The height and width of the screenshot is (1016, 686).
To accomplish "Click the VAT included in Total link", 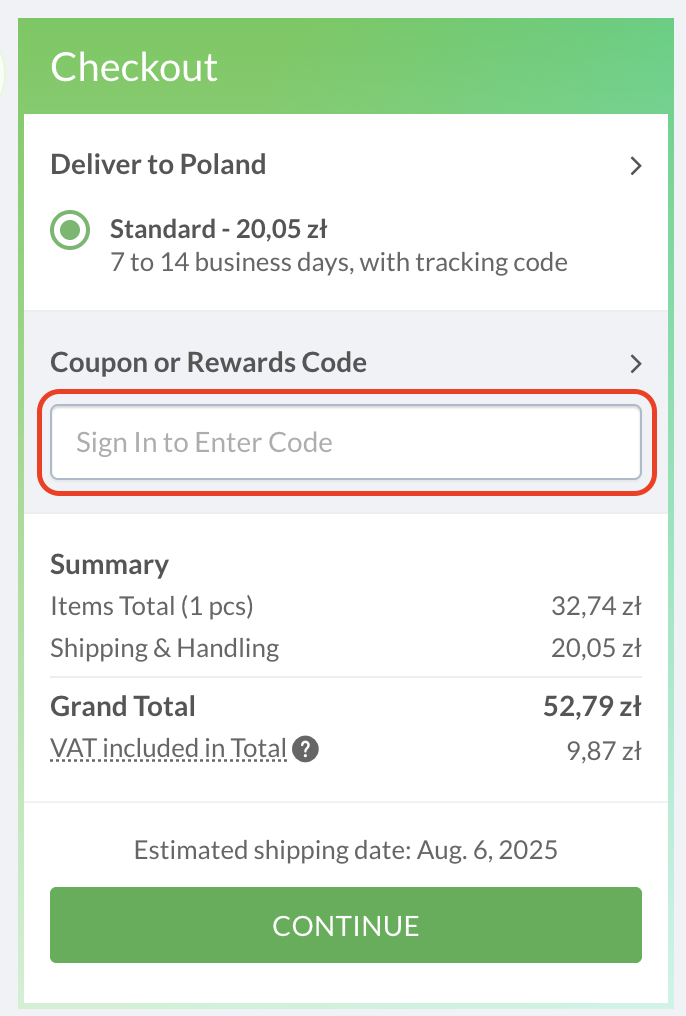I will (x=168, y=748).
